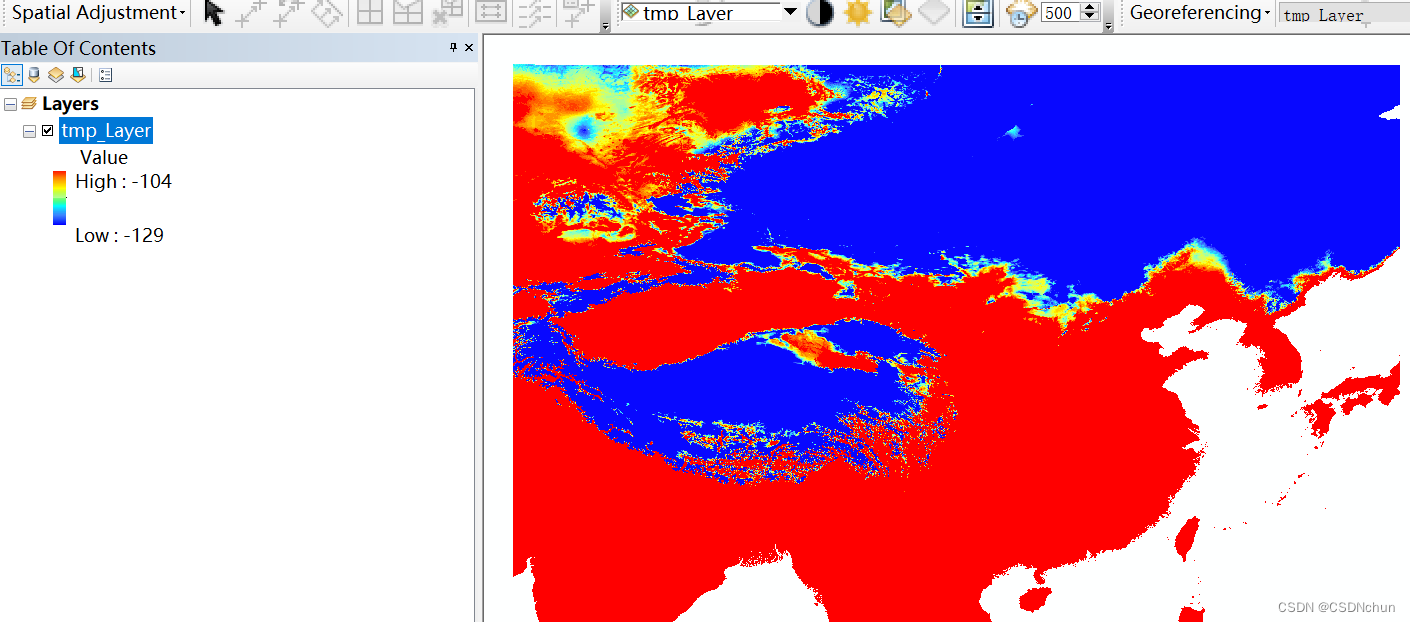Toggle List By Visibility view in the TOC
The height and width of the screenshot is (622, 1410).
pyautogui.click(x=55, y=74)
